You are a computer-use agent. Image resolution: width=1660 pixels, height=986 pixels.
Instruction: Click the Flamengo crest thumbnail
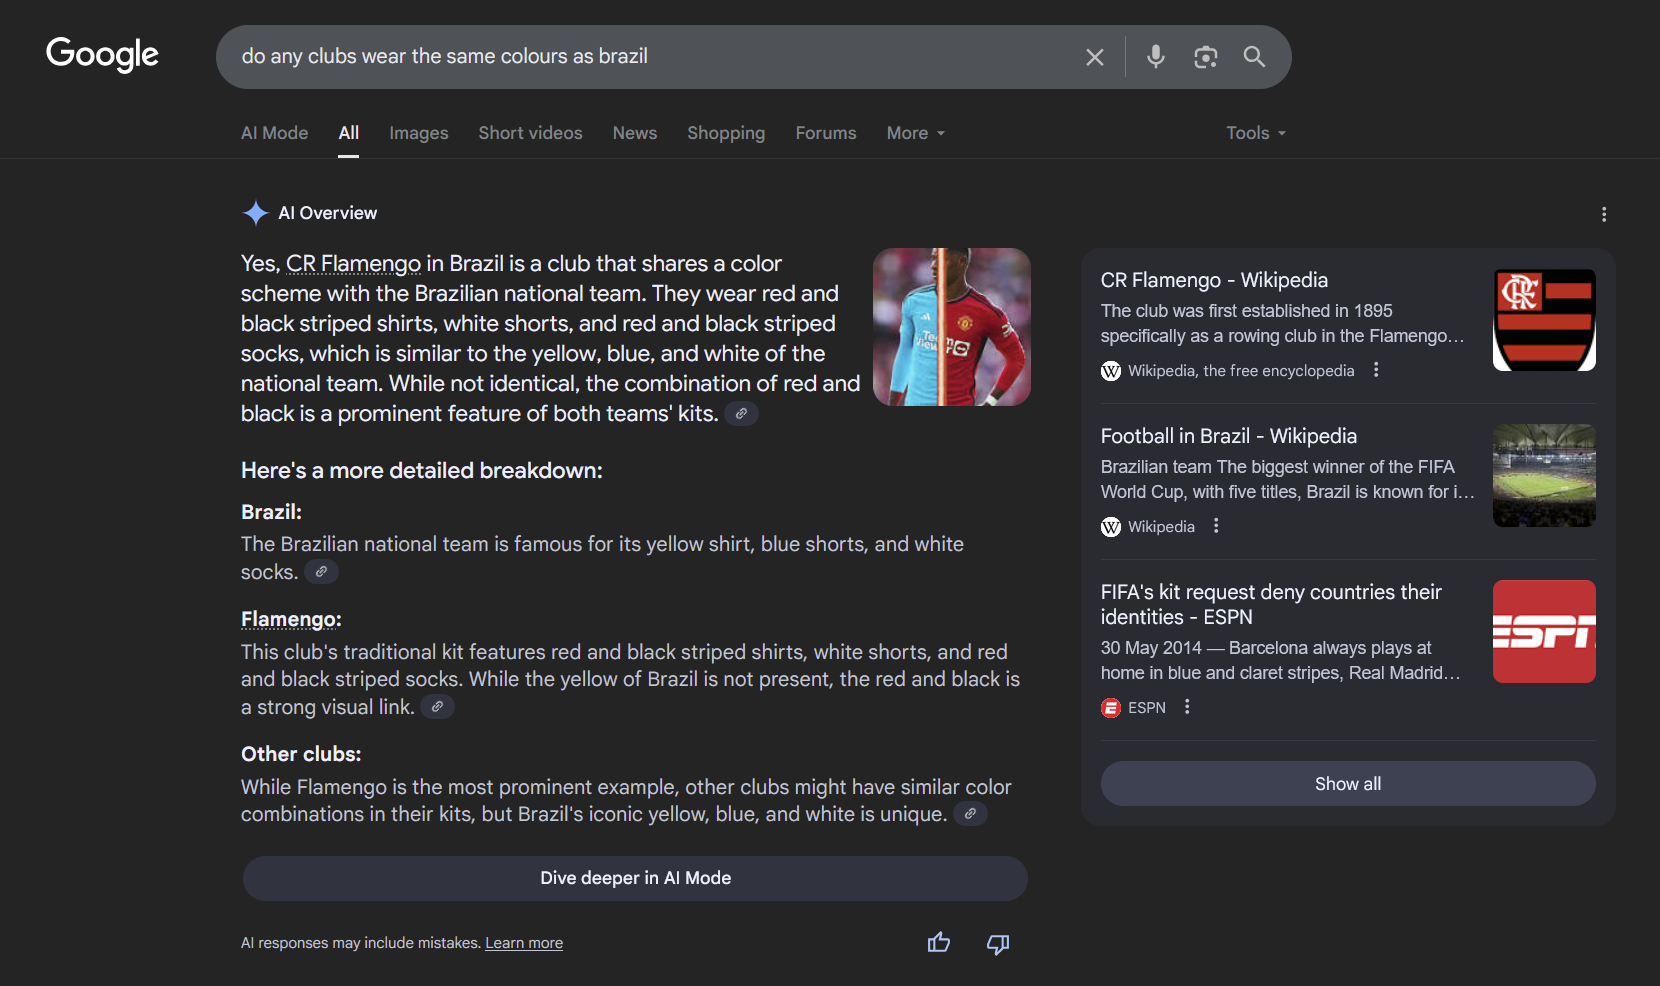pyautogui.click(x=1544, y=320)
